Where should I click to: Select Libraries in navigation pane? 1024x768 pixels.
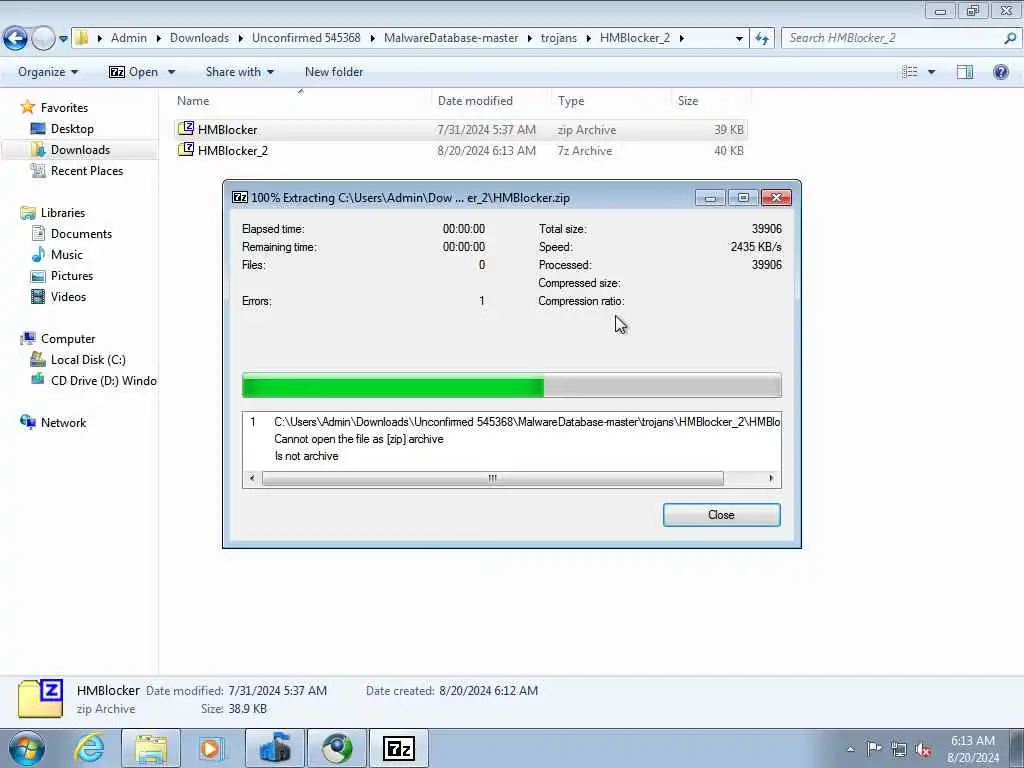point(63,213)
